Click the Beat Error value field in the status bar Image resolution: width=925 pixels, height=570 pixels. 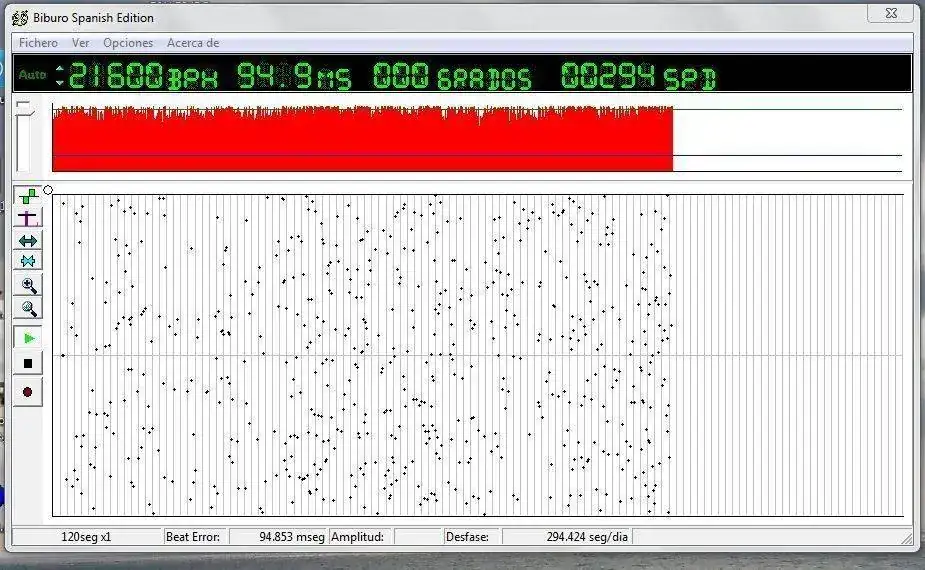coord(277,537)
